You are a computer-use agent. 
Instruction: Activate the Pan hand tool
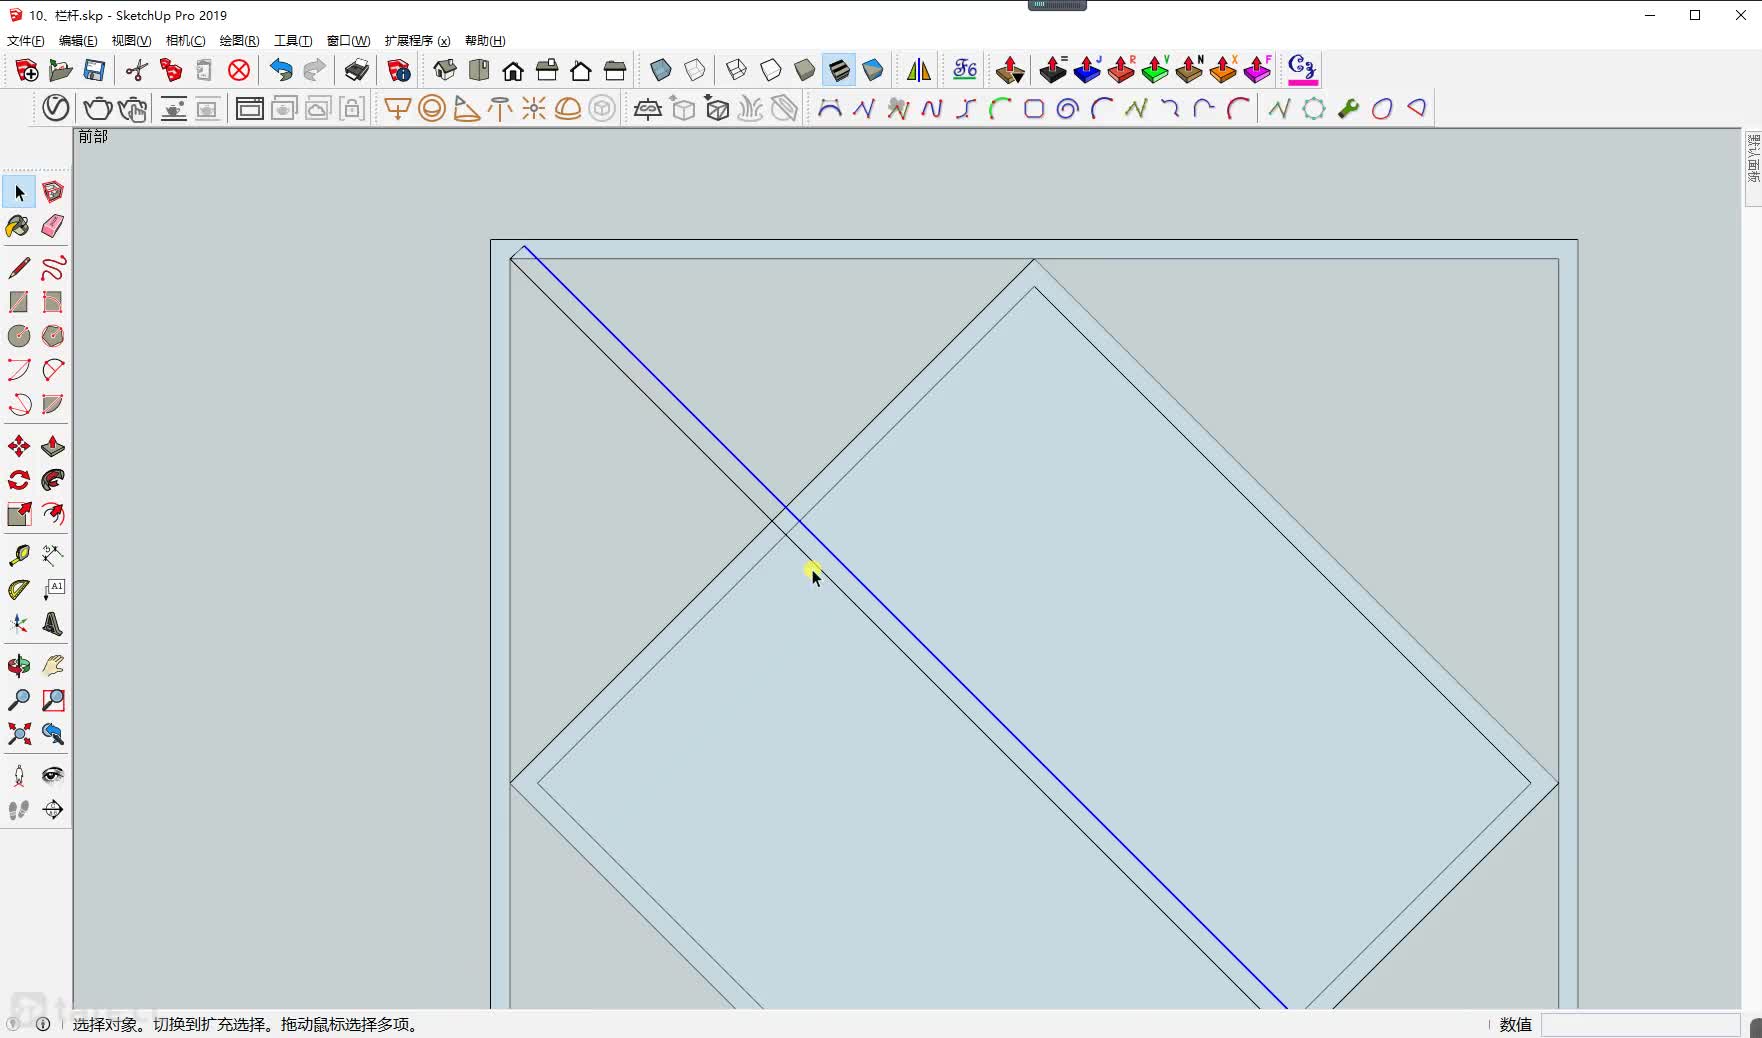(53, 666)
